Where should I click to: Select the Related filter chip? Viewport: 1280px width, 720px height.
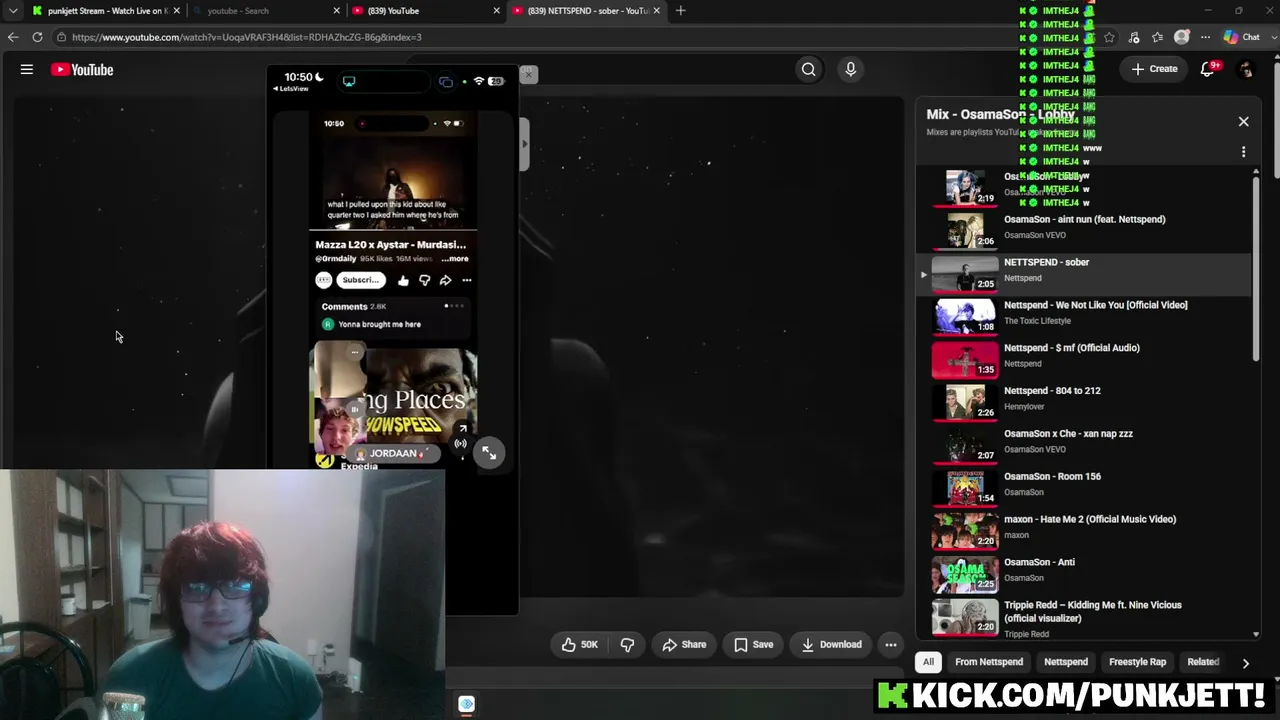click(x=1203, y=662)
